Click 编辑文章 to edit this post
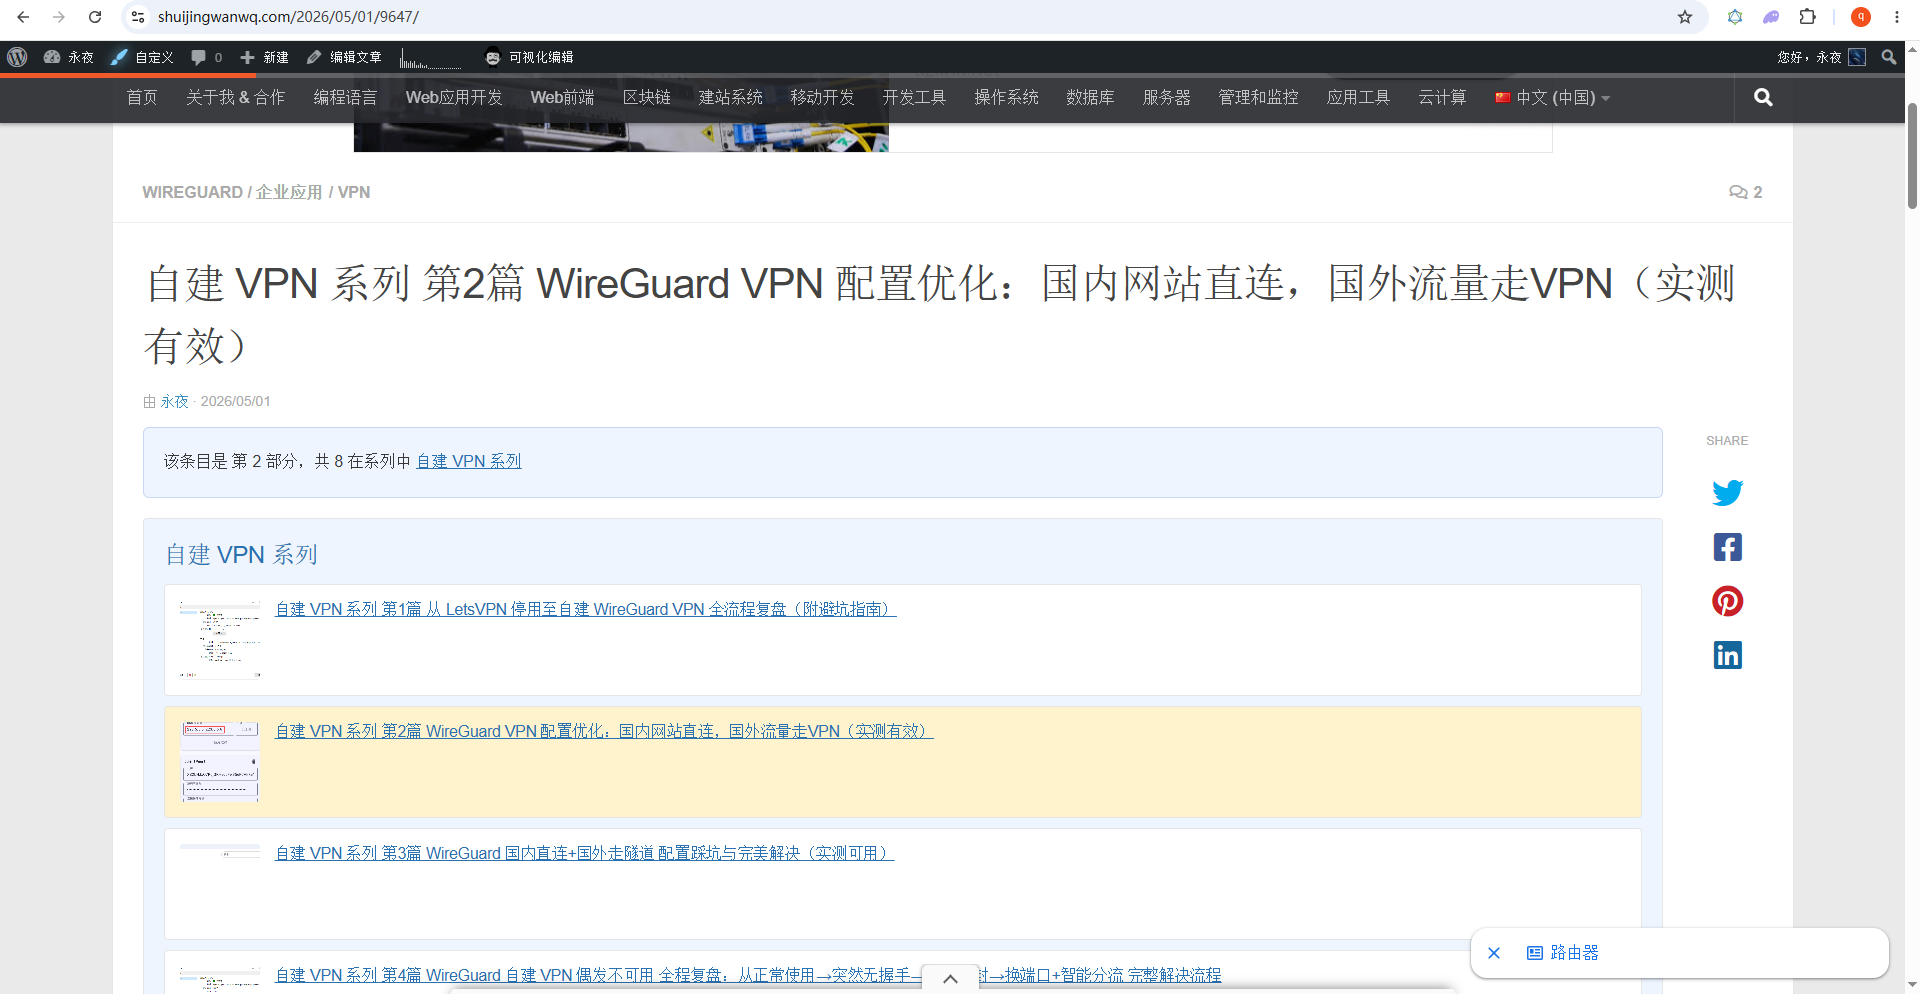The image size is (1920, 994). 344,57
